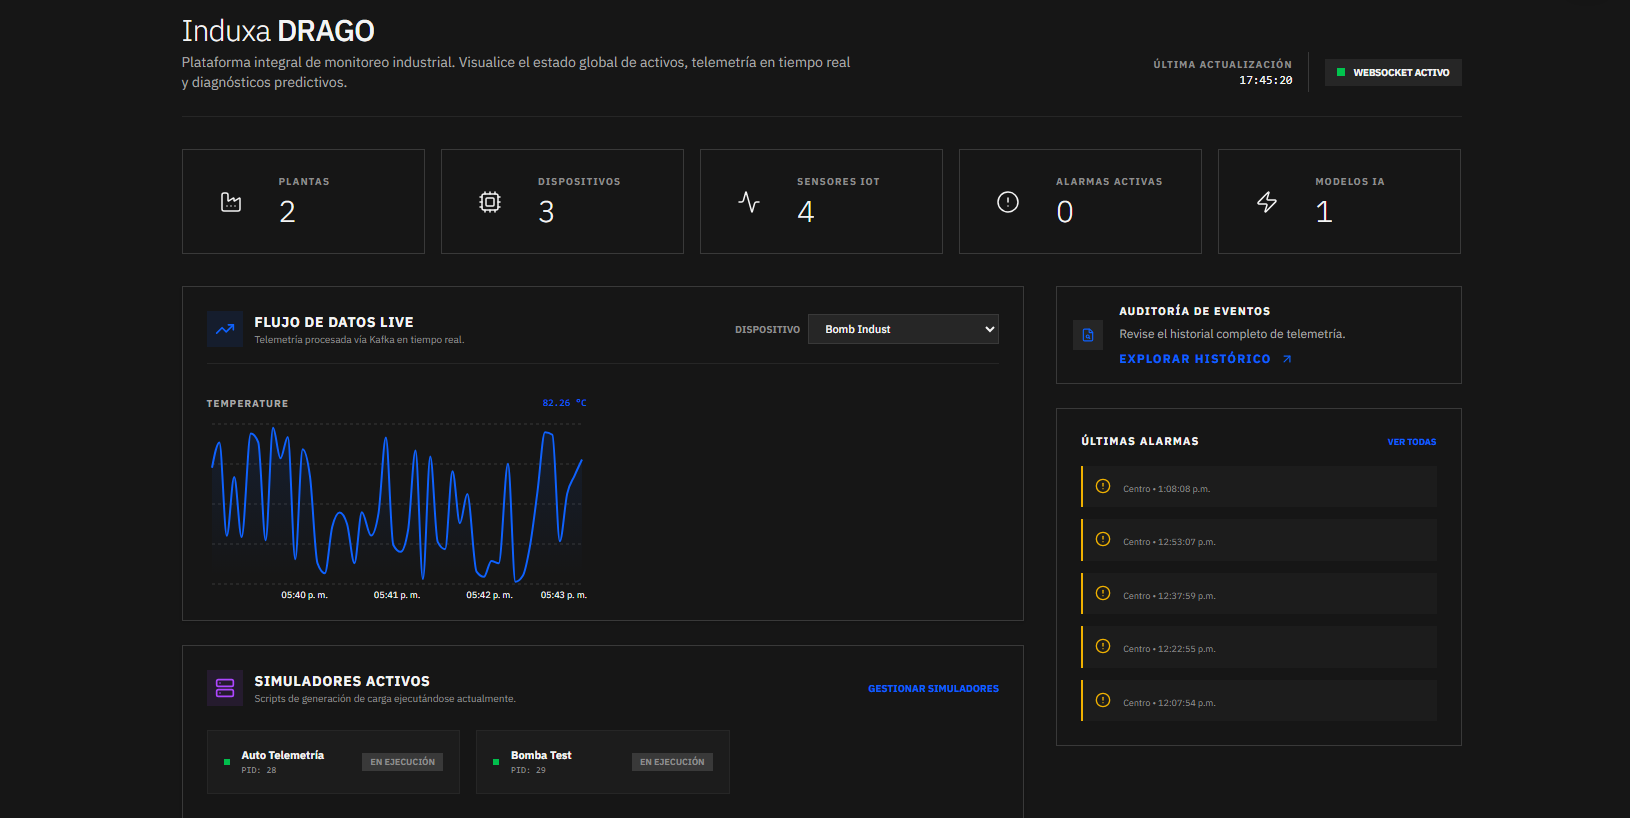
Task: Open Gestionar Simuladores link
Action: point(933,689)
